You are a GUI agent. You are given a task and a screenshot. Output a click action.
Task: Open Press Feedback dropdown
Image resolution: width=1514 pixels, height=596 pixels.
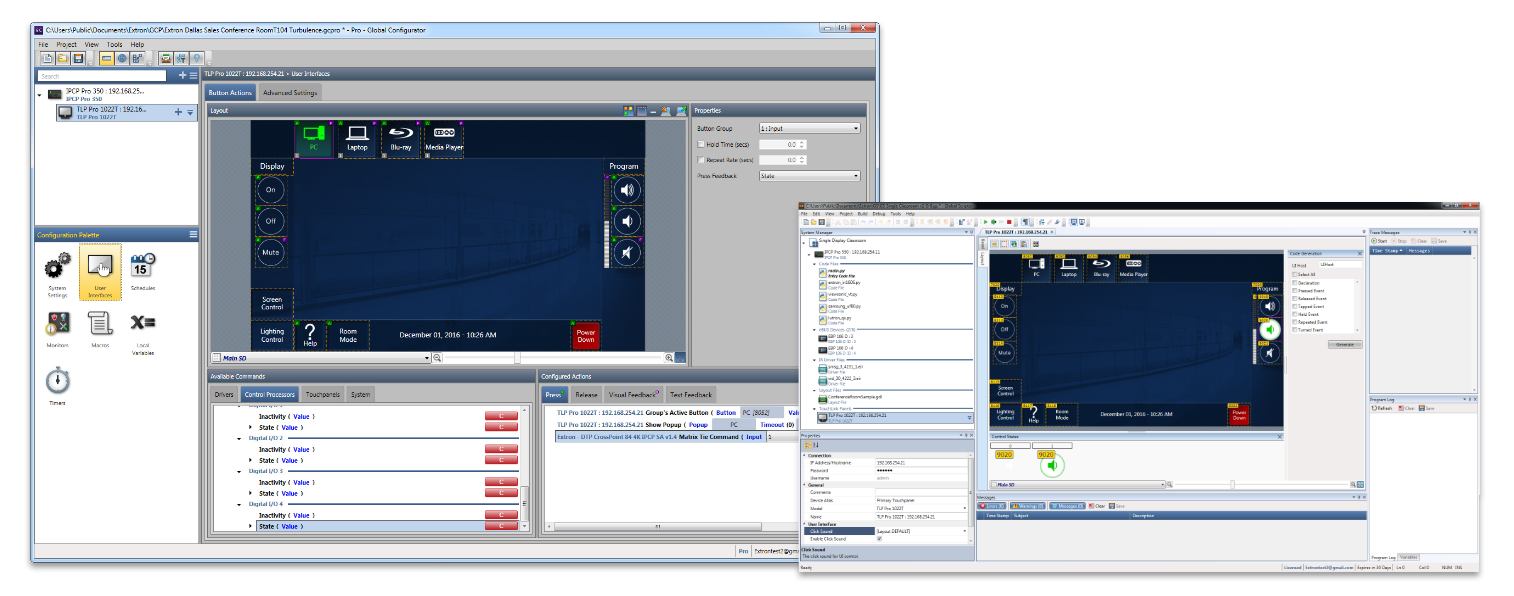pos(809,176)
